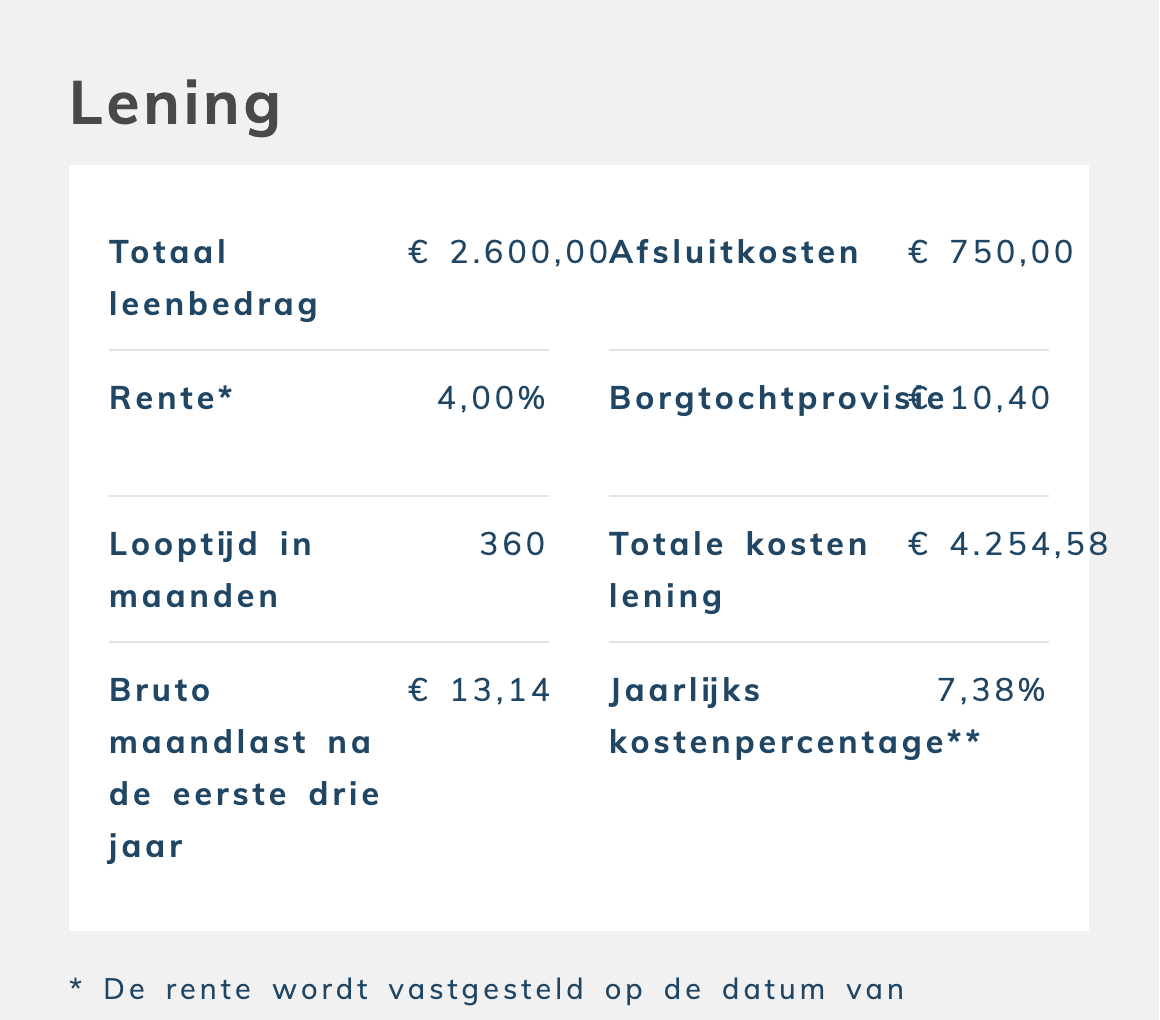1160x1020 pixels.
Task: Select the Totaal leenbedrag label
Action: coord(213,278)
